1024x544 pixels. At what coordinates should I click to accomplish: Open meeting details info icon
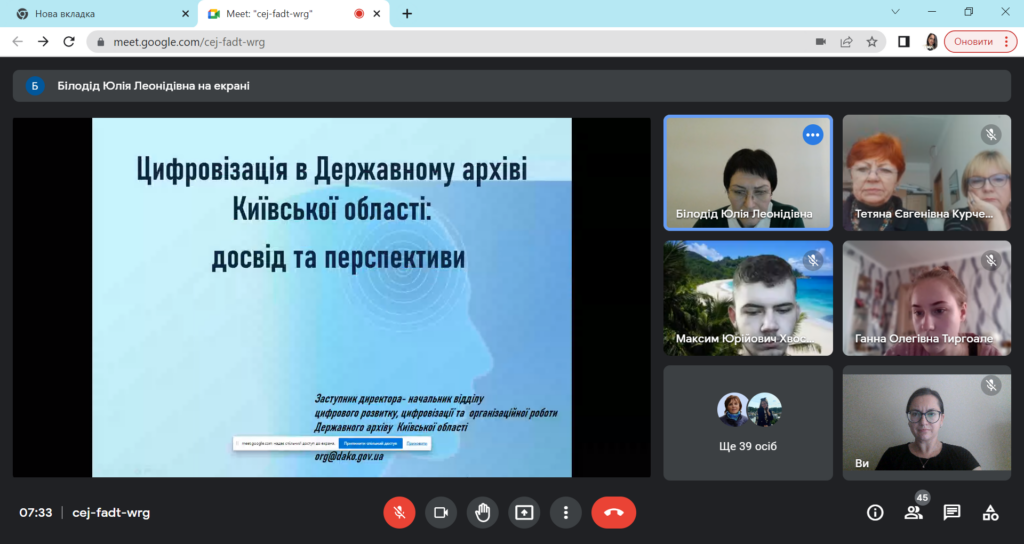(875, 512)
